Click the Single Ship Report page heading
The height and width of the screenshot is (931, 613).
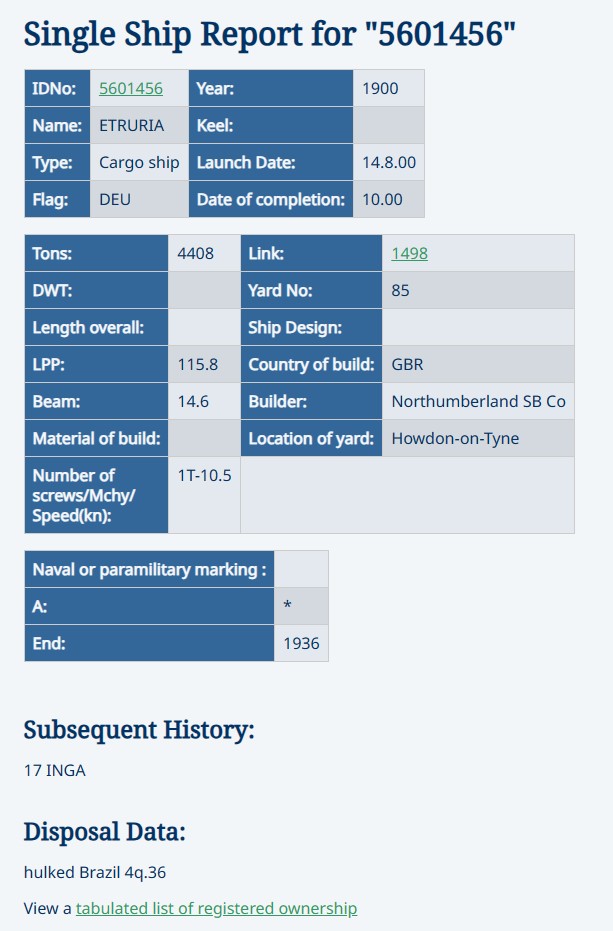(x=270, y=34)
